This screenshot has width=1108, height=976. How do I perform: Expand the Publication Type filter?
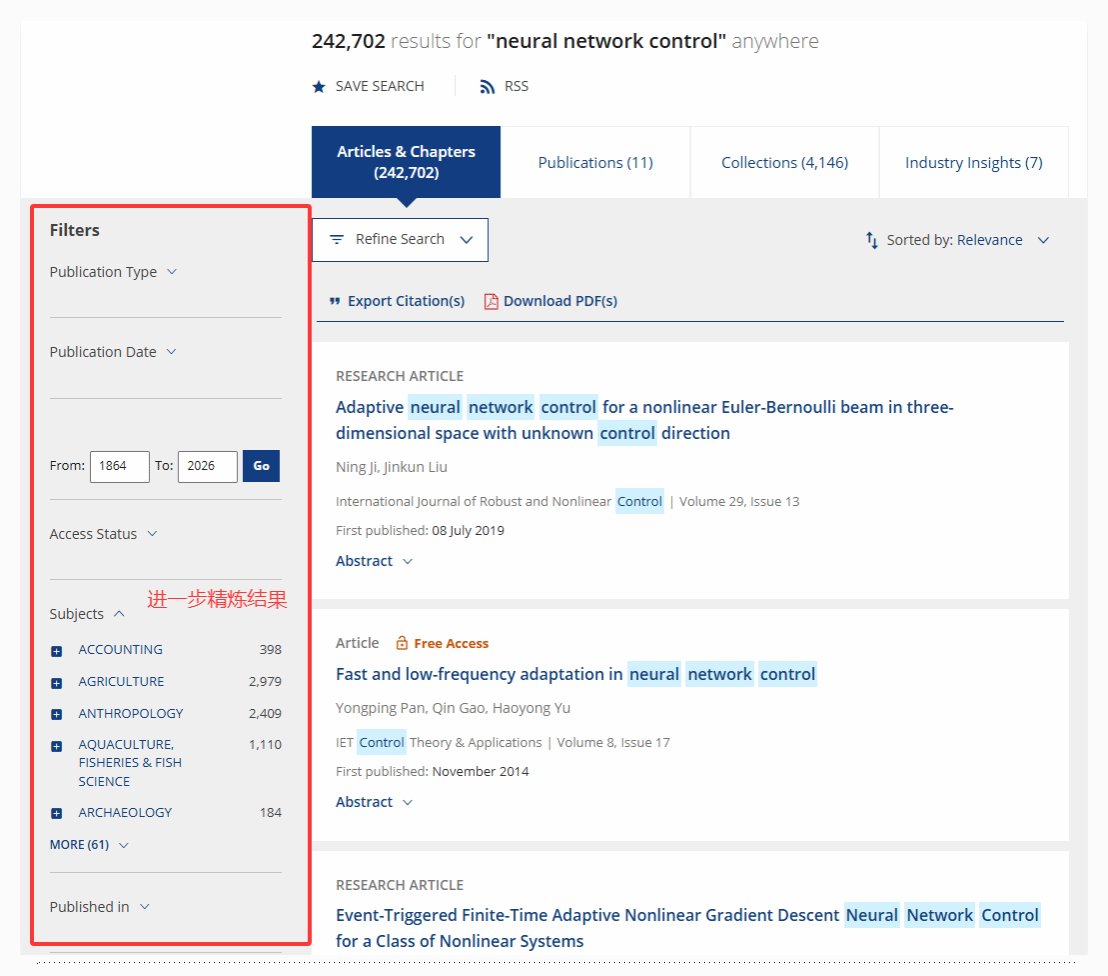[113, 272]
